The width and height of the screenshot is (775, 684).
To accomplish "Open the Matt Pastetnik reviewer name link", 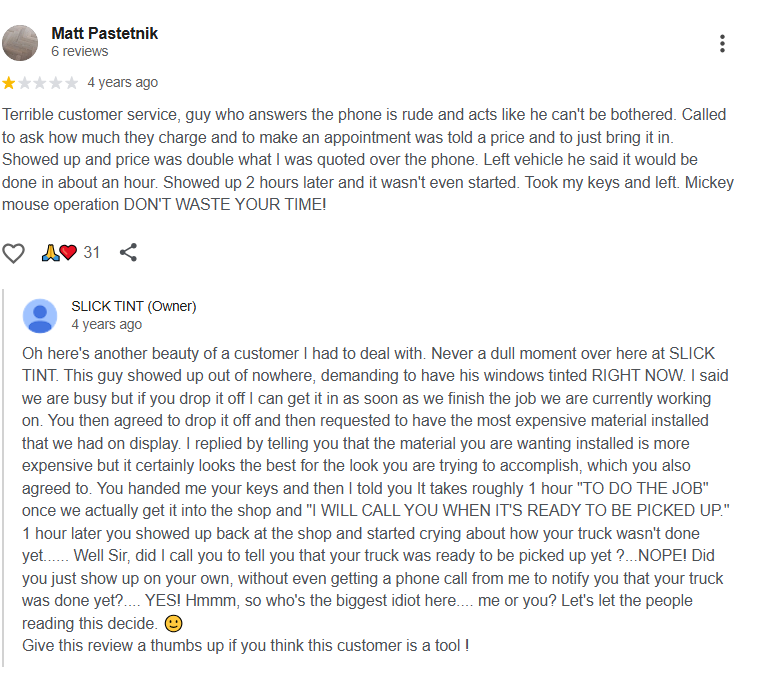I will click(104, 34).
